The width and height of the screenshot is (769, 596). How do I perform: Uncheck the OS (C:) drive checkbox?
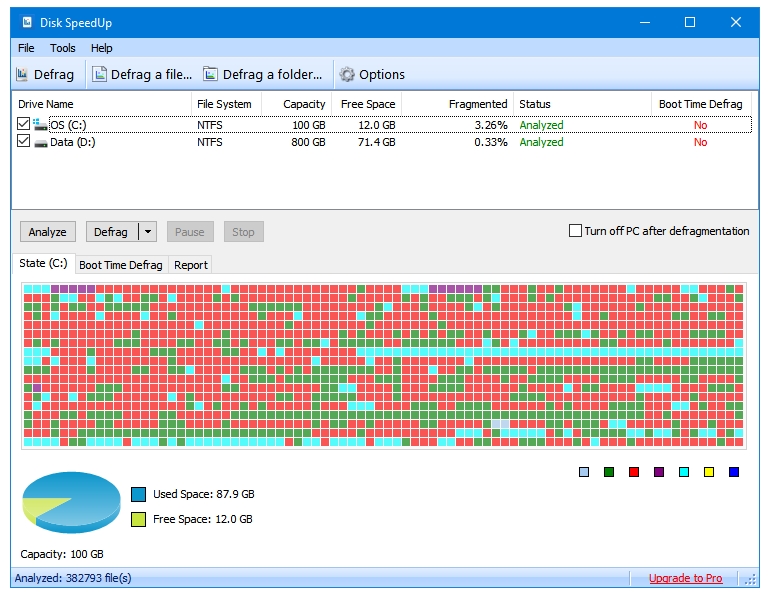(x=23, y=124)
